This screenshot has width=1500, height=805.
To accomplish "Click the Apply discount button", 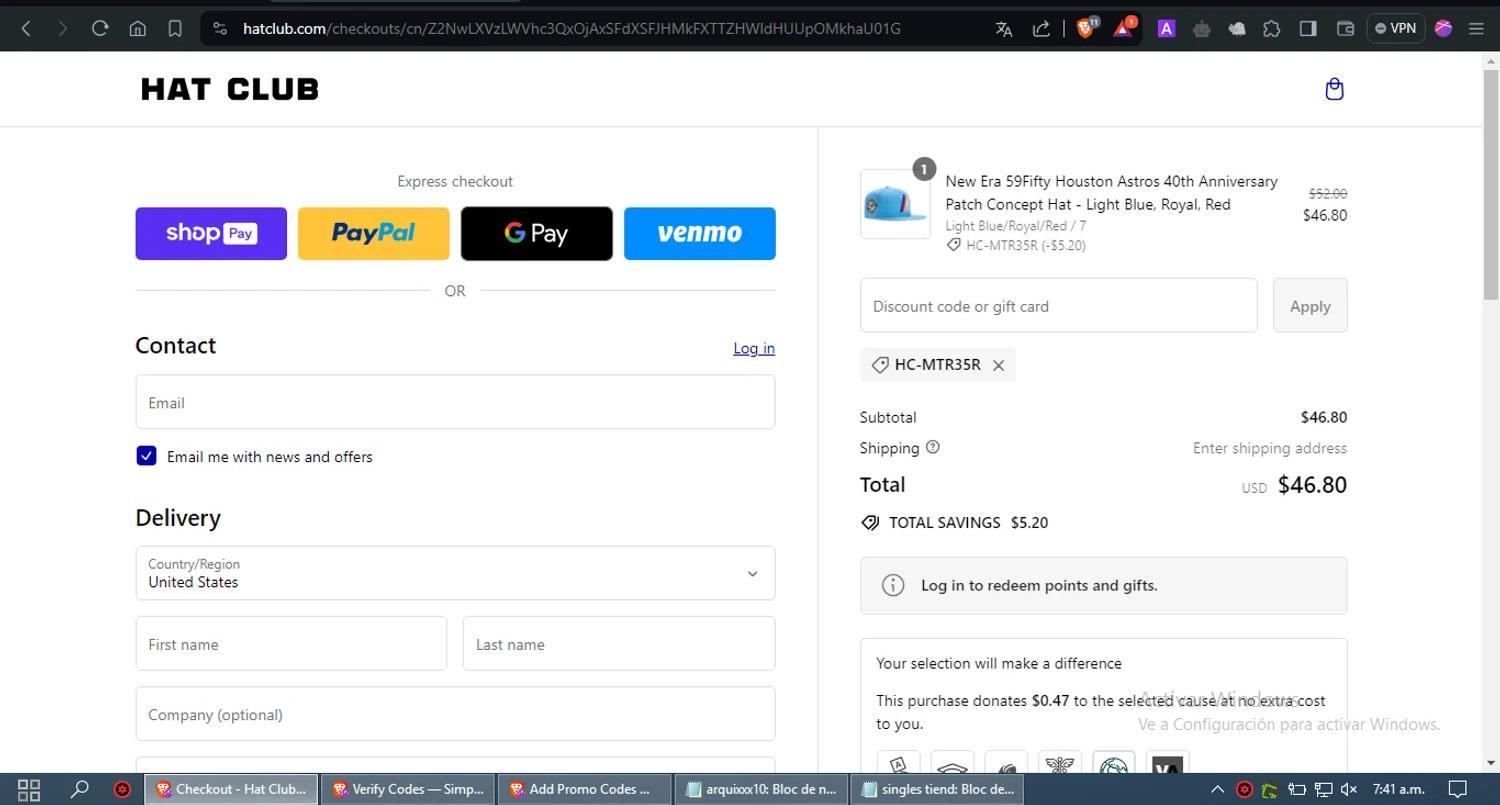I will (1310, 305).
